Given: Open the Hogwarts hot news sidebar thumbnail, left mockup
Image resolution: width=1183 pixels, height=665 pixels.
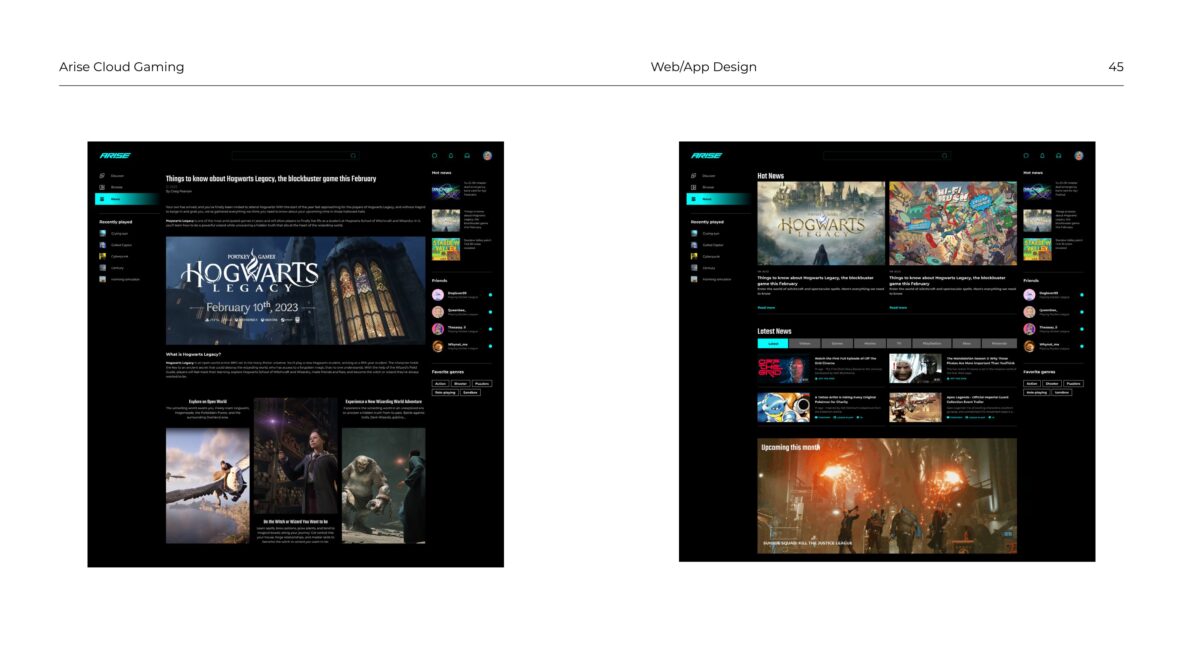Looking at the screenshot, I should coord(446,220).
